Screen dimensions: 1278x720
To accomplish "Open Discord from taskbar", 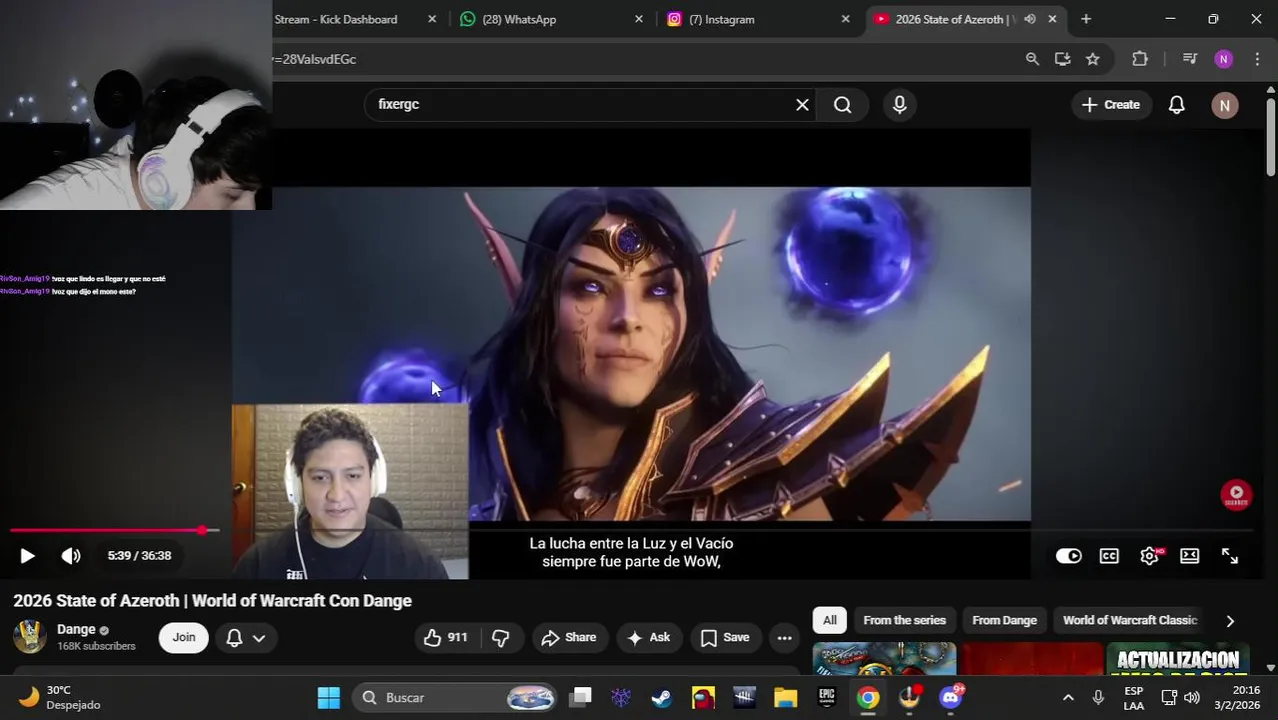I will 951,698.
